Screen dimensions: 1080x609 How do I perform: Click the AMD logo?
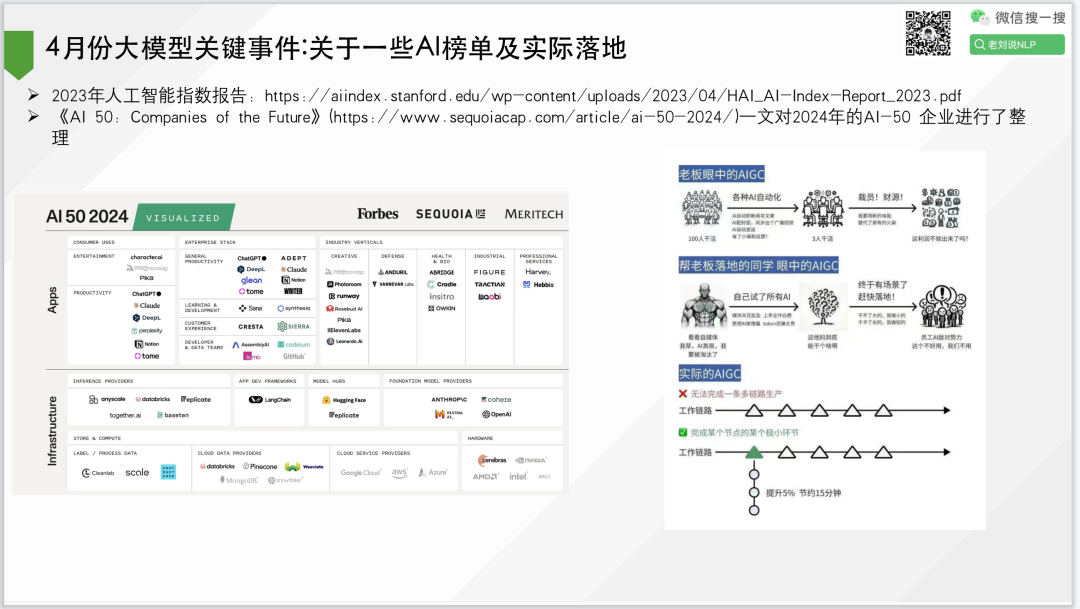[486, 477]
